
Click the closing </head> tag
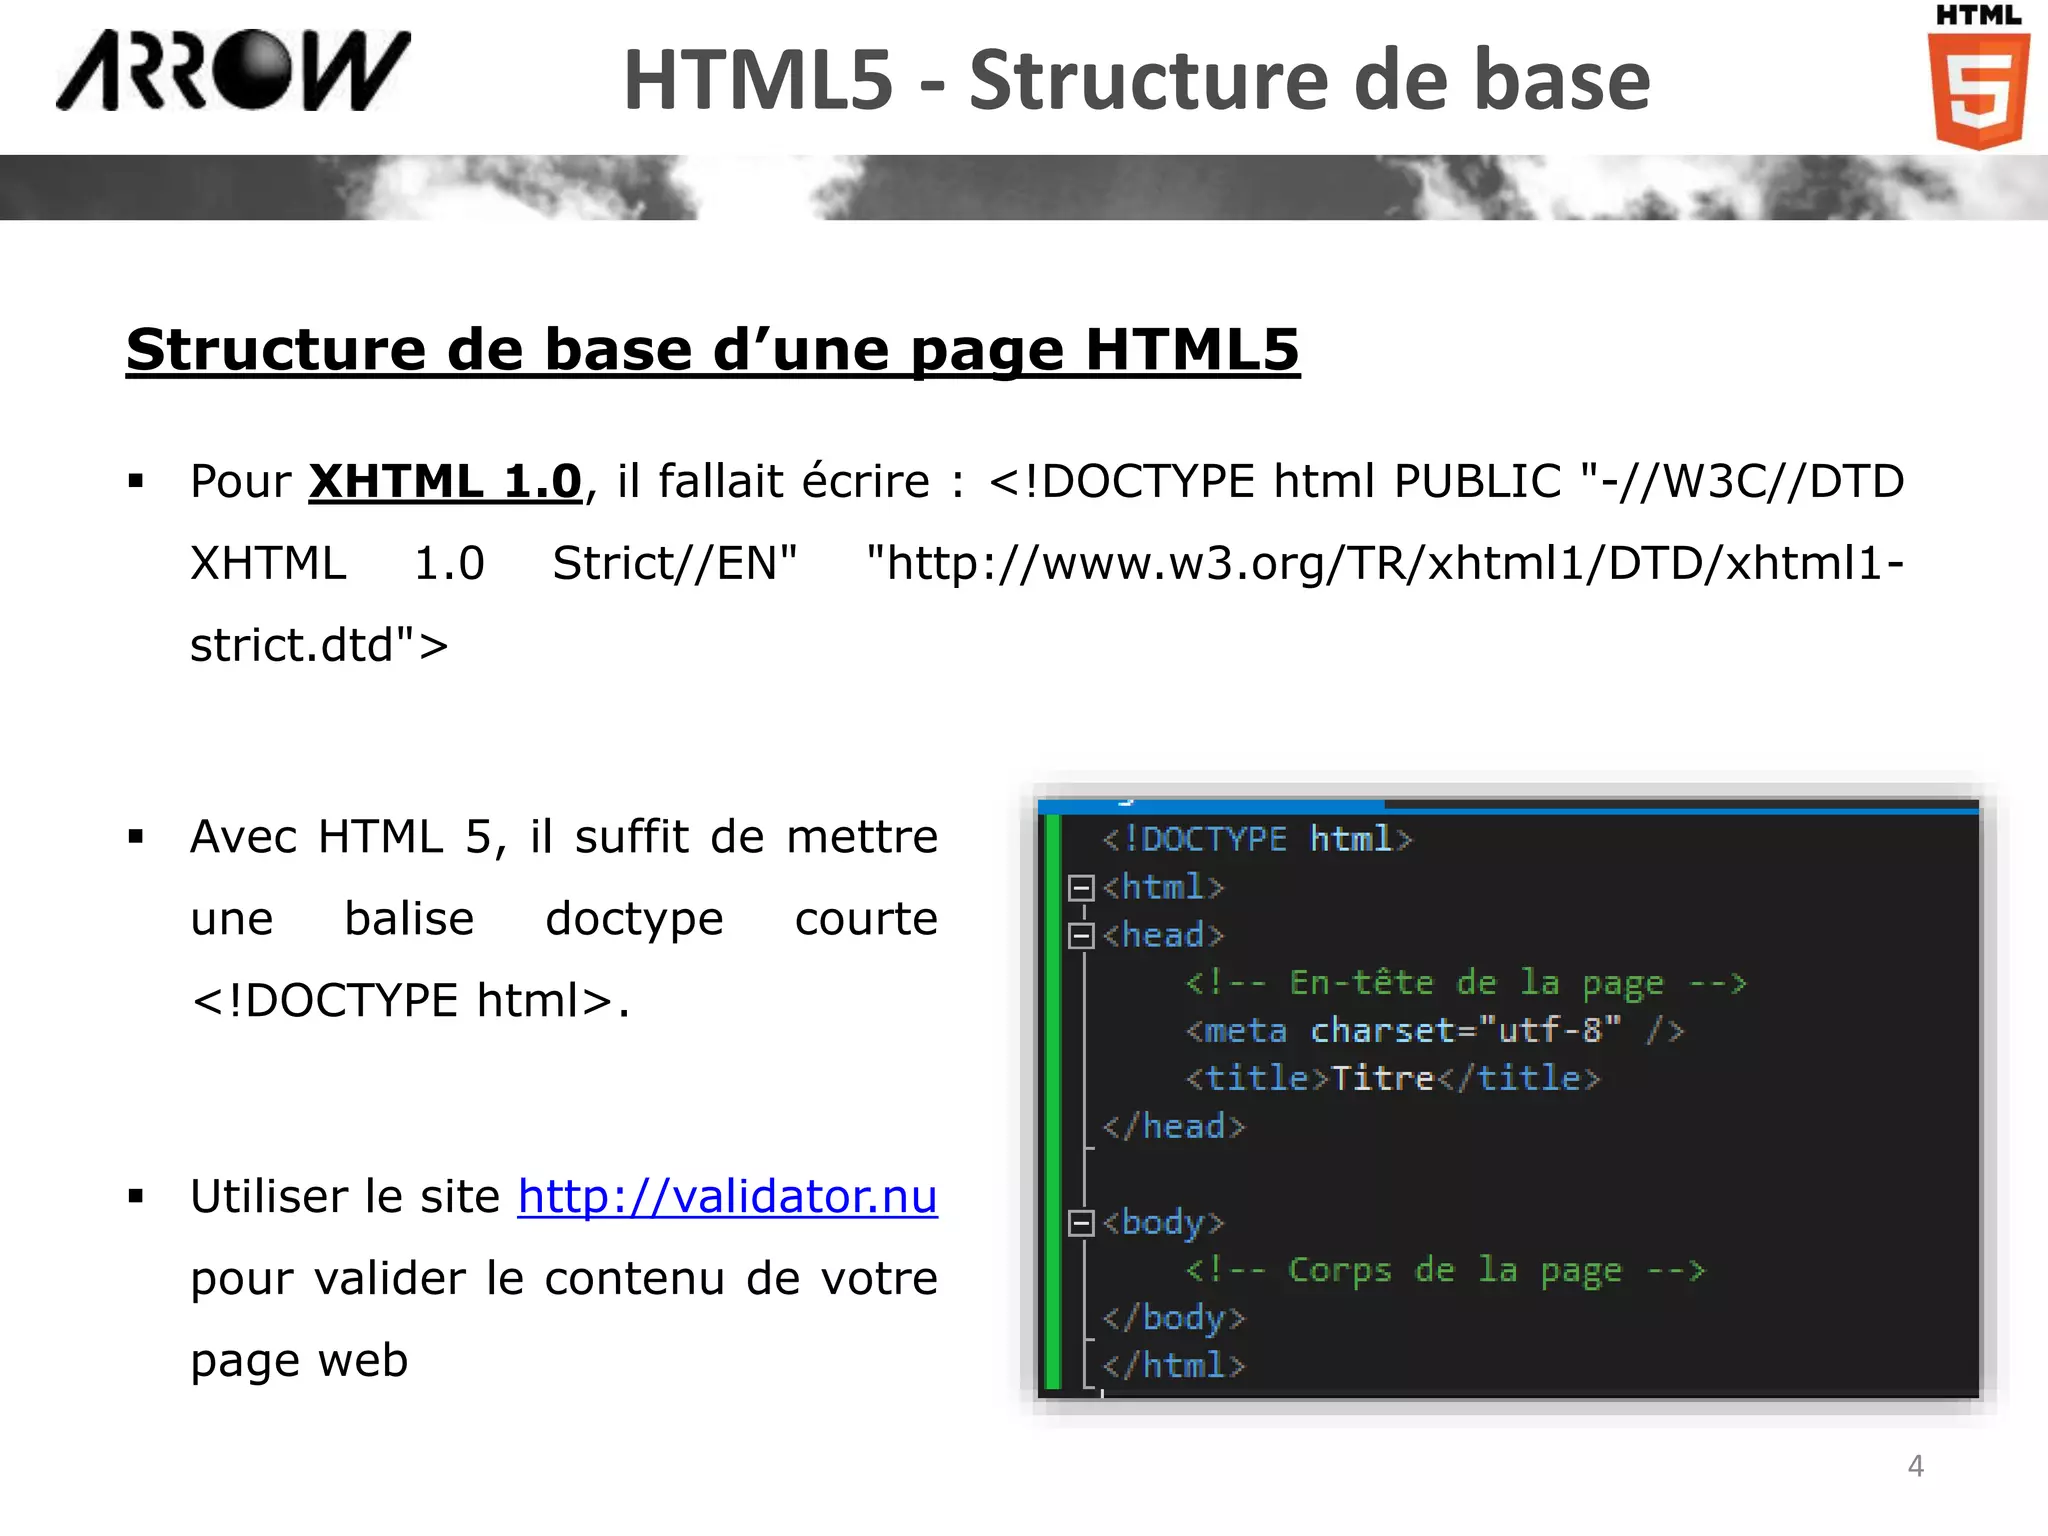point(1174,1127)
